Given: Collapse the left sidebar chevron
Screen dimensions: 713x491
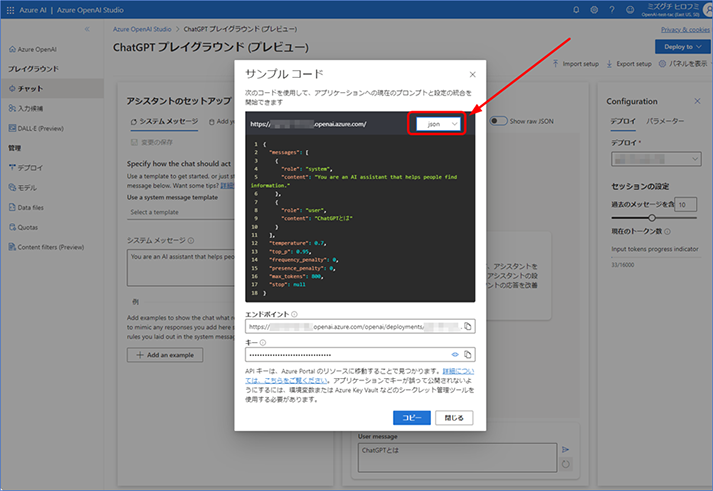Looking at the screenshot, I should [x=87, y=29].
